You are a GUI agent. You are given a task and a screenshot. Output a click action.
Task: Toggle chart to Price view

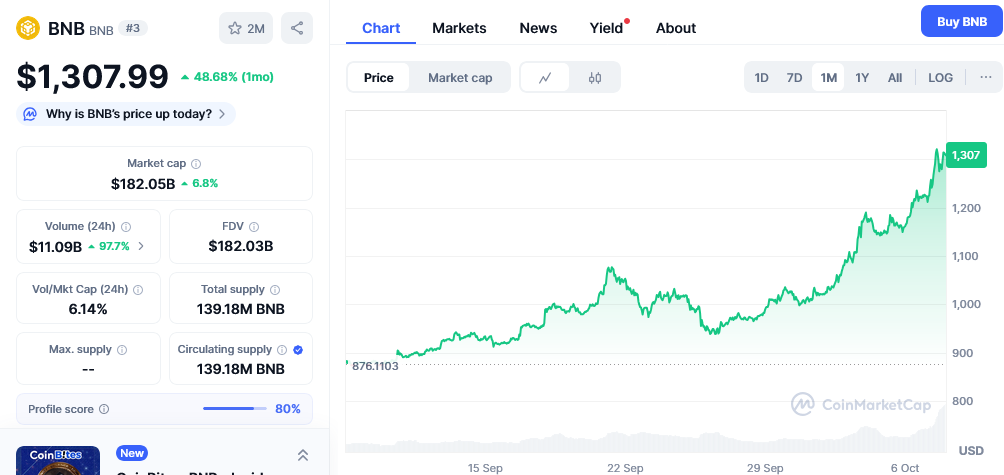click(x=378, y=78)
